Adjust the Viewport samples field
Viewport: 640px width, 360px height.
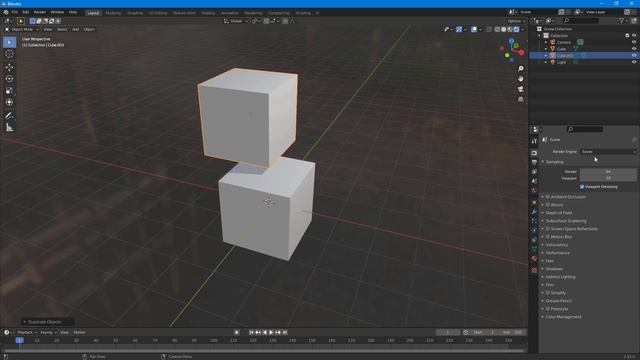[608, 178]
